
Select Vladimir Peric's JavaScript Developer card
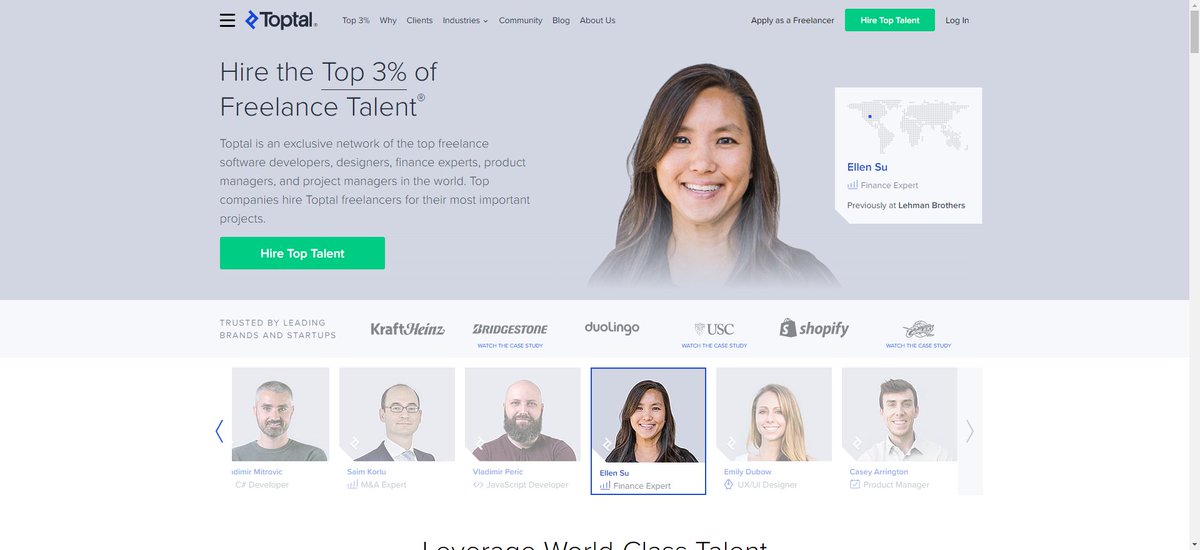click(522, 429)
